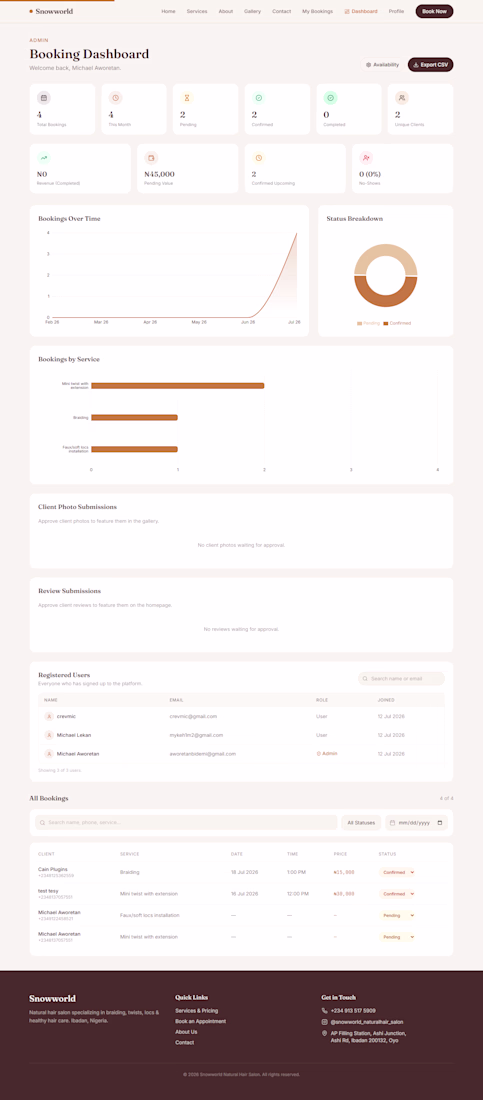Click the Total Bookings calendar icon
Viewport: 483px width, 1100px height.
(x=44, y=98)
